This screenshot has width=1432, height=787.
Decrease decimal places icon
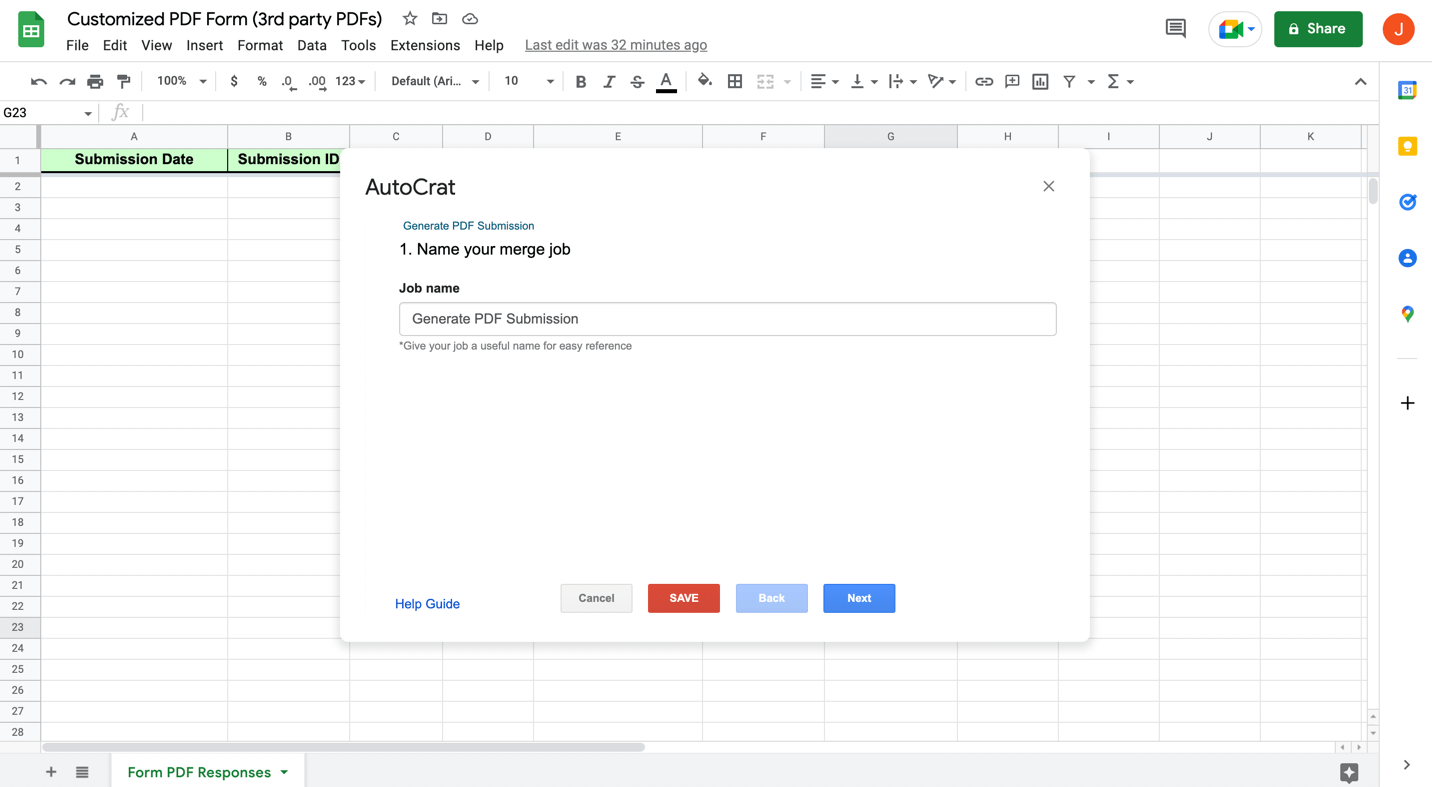coord(288,82)
